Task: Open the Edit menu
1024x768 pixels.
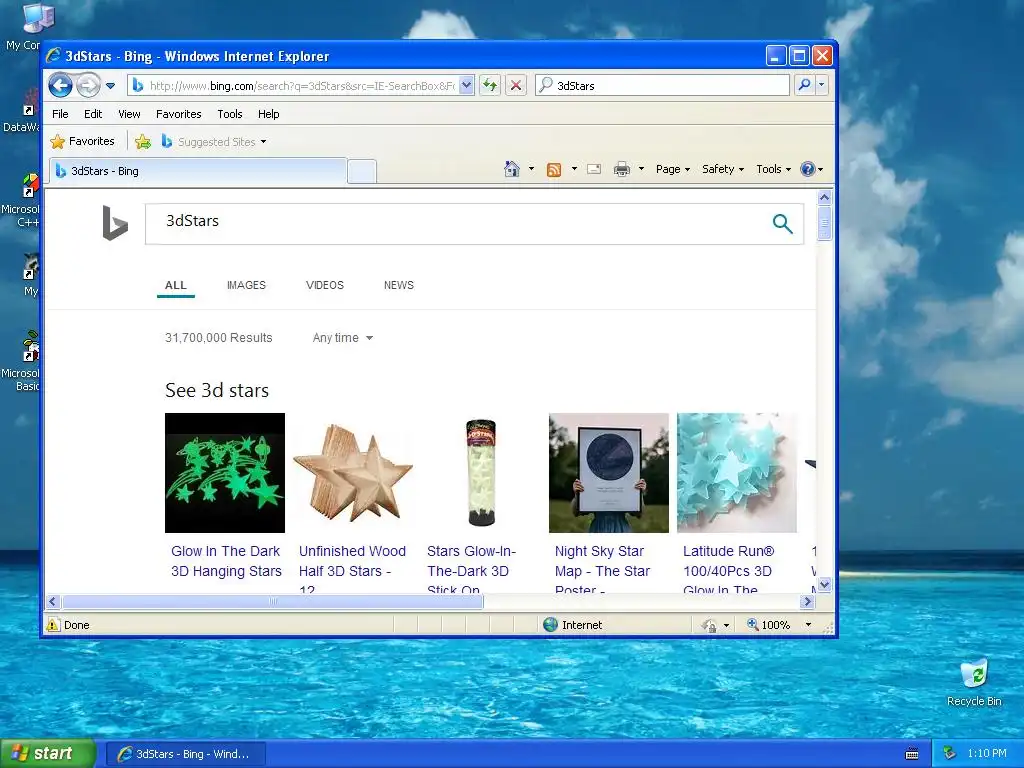Action: [x=93, y=114]
